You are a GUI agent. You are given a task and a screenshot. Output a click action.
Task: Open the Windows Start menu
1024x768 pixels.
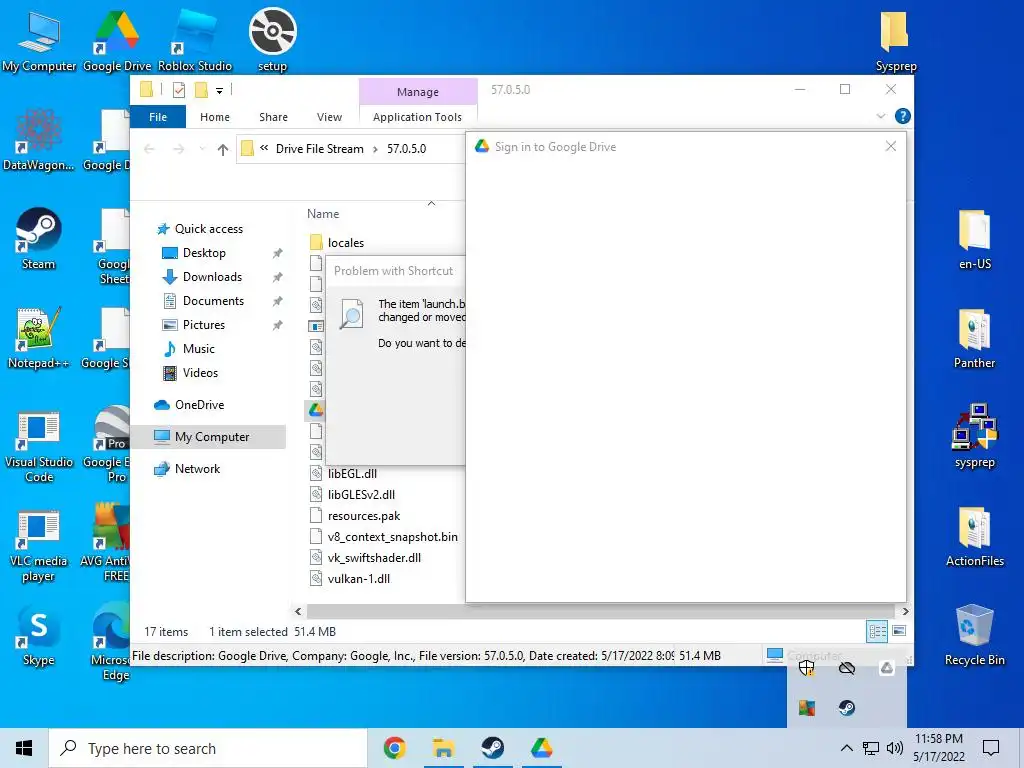24,748
